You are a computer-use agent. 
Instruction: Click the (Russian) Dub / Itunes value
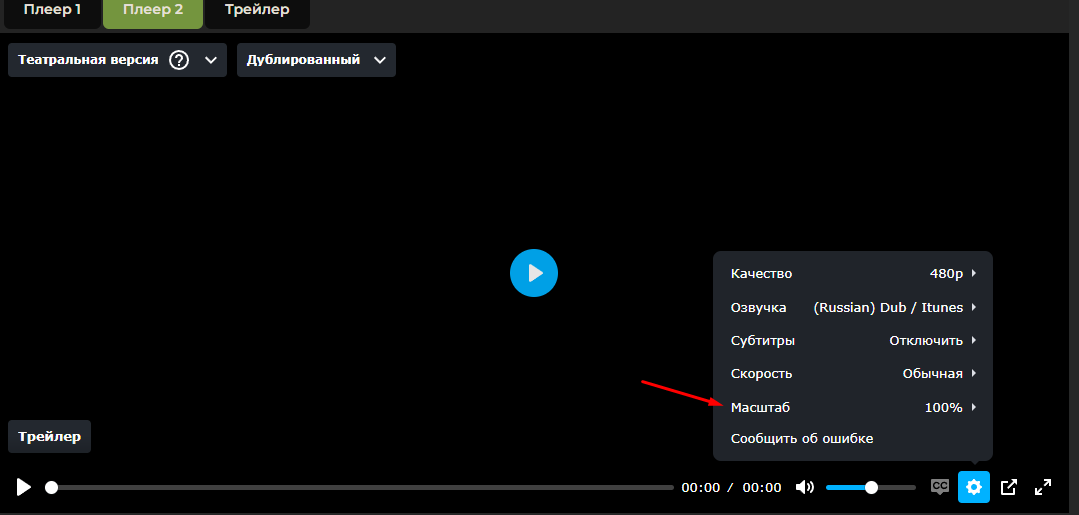(888, 308)
